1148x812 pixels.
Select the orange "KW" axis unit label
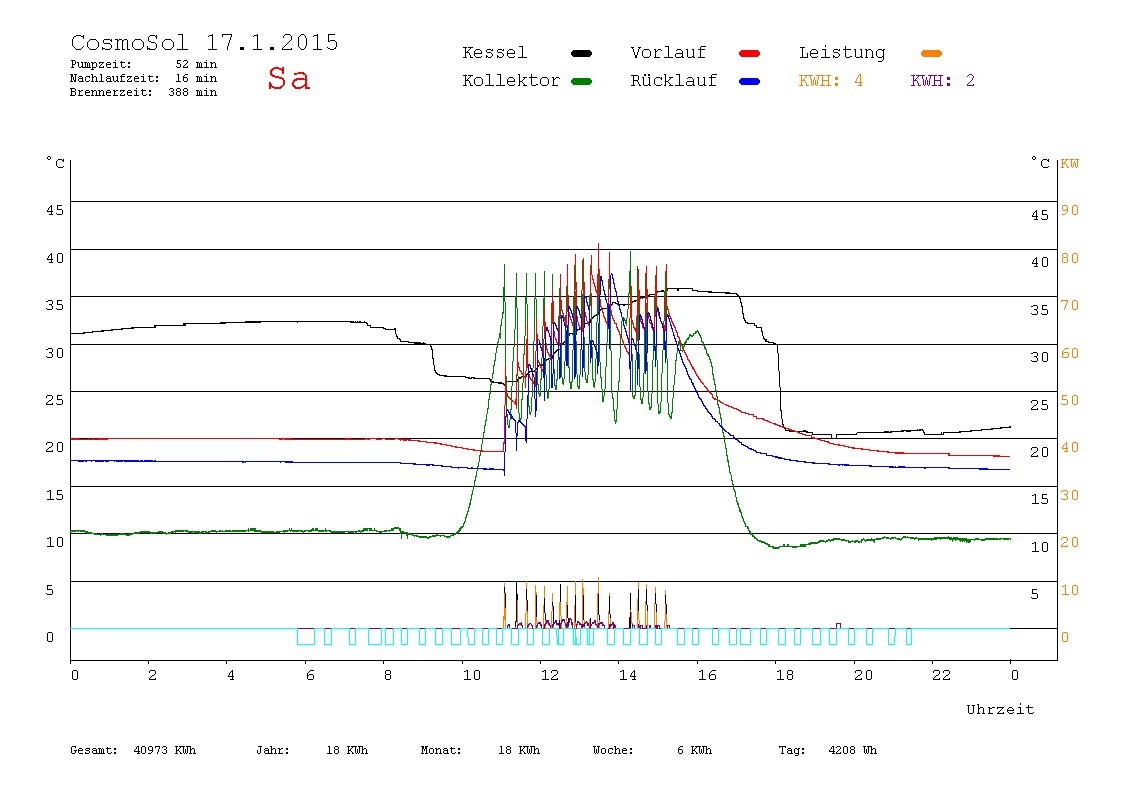1070,163
